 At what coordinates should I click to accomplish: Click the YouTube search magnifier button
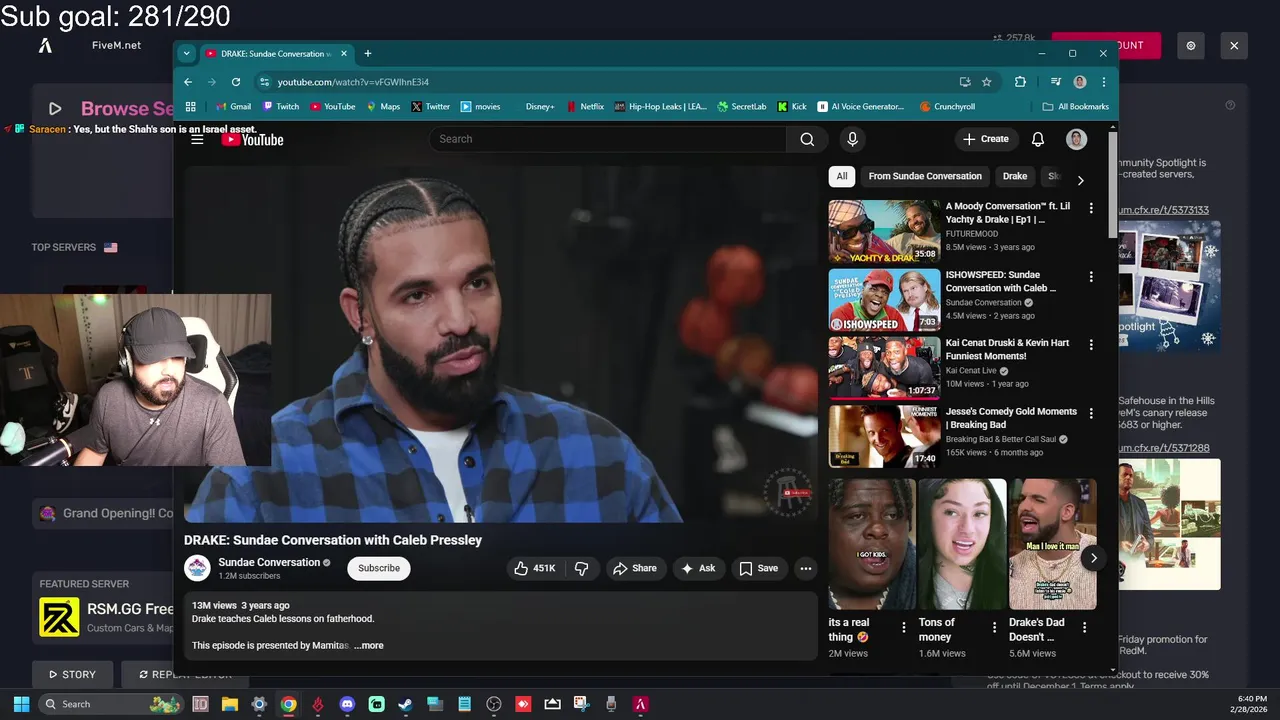807,139
